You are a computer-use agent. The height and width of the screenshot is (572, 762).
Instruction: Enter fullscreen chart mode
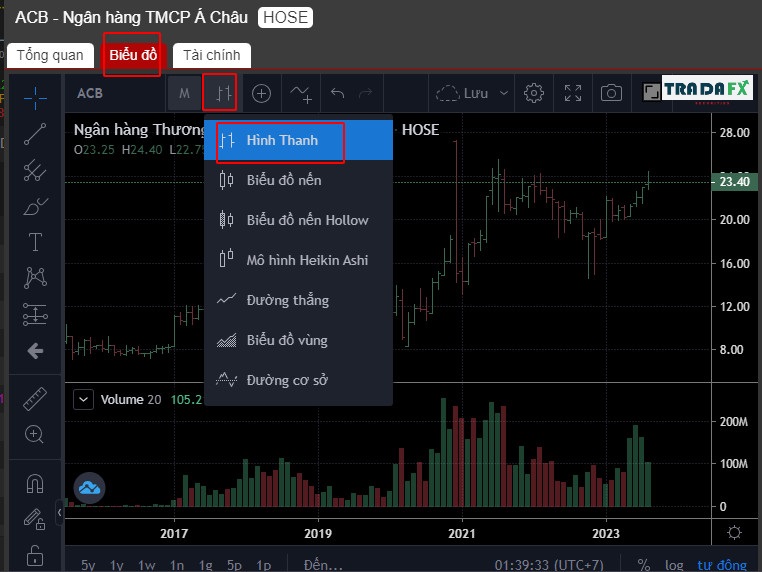[573, 93]
